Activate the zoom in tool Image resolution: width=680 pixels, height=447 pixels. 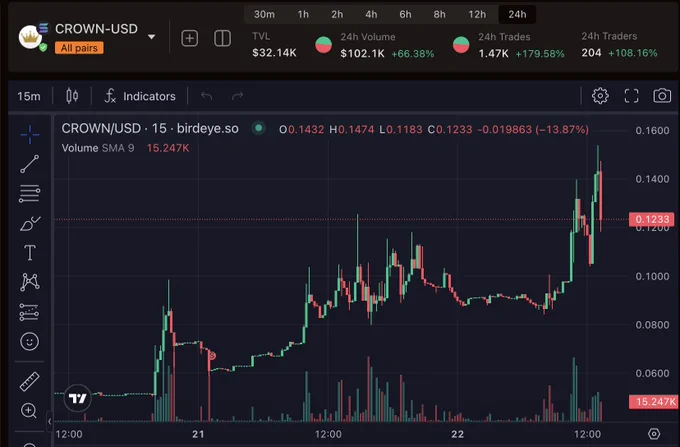[x=29, y=410]
